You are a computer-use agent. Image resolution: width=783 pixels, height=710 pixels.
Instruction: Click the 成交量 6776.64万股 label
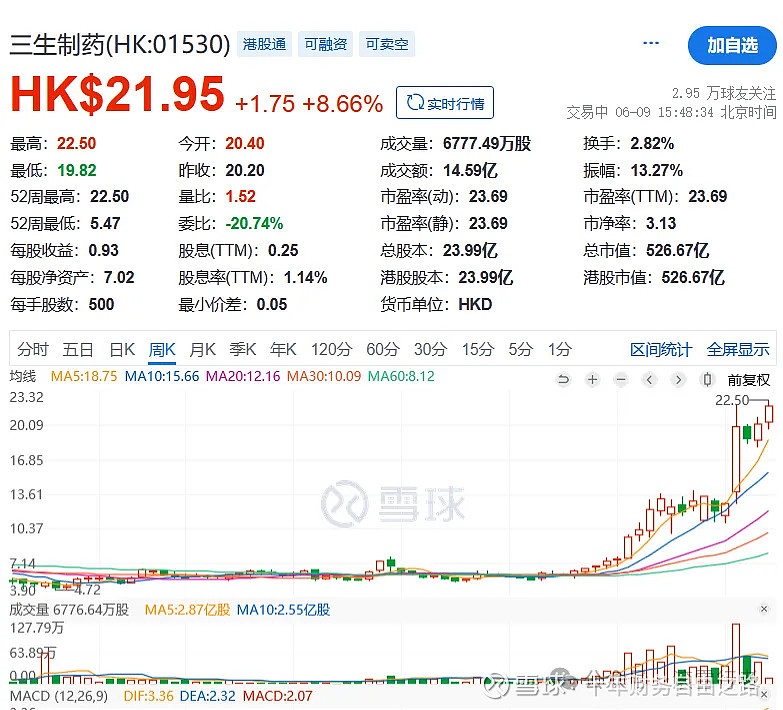(x=69, y=610)
